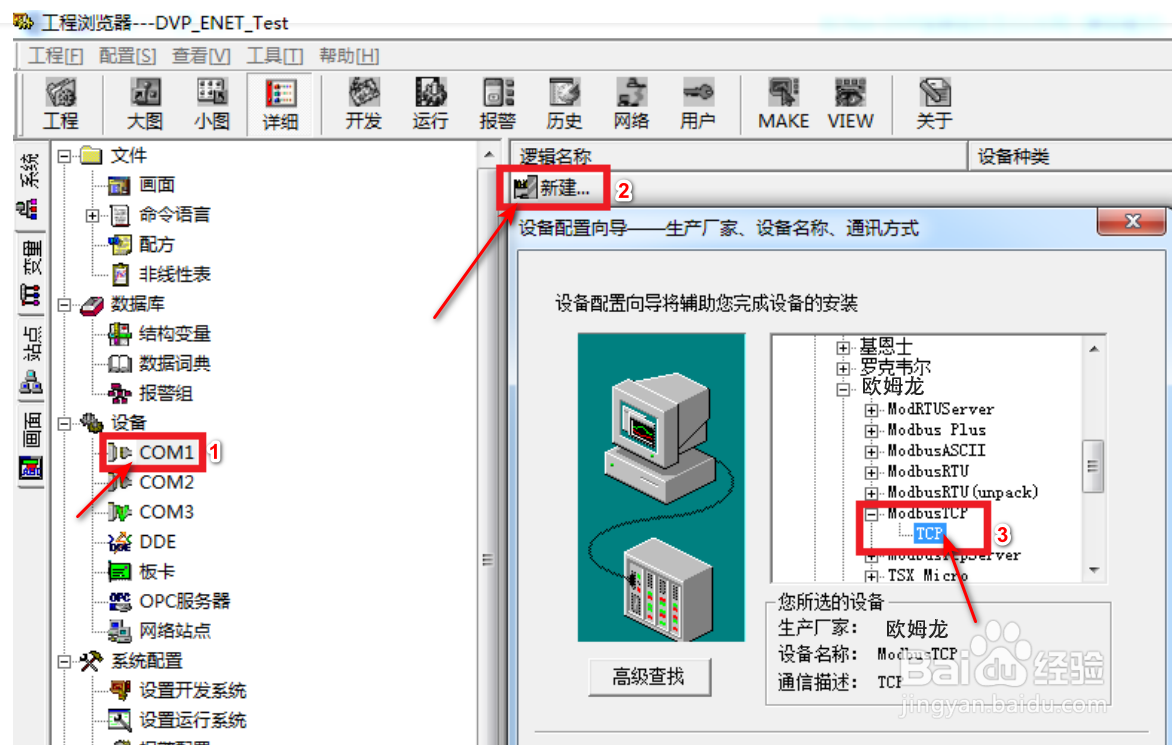Select OPC服务器 under 设备
The image size is (1172, 745).
pos(185,601)
